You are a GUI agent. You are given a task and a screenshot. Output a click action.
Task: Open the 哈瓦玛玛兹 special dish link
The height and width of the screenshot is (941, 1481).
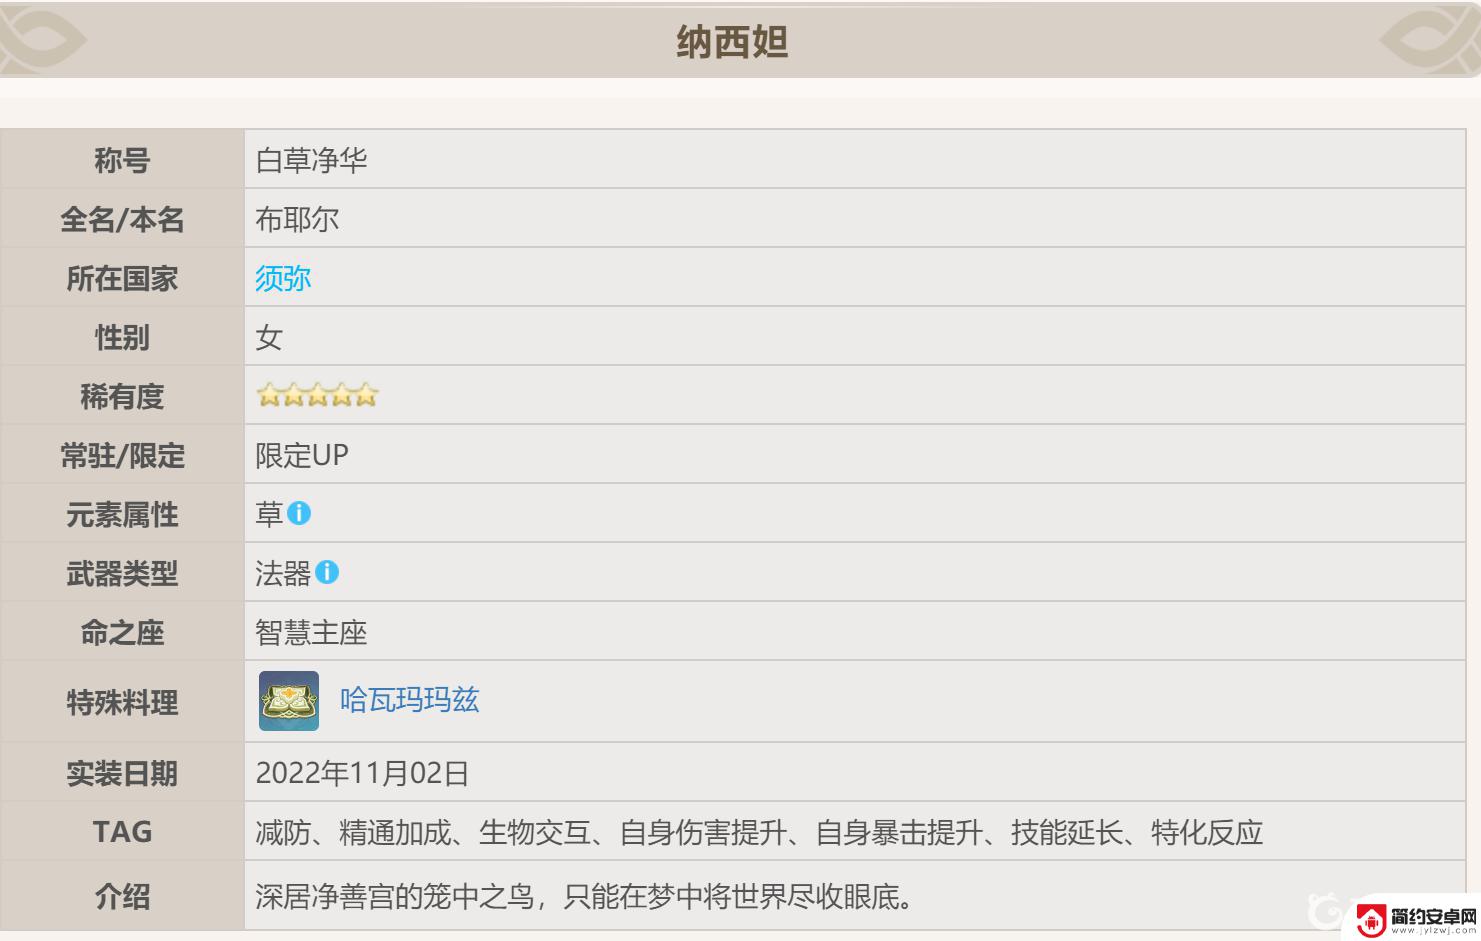click(410, 700)
